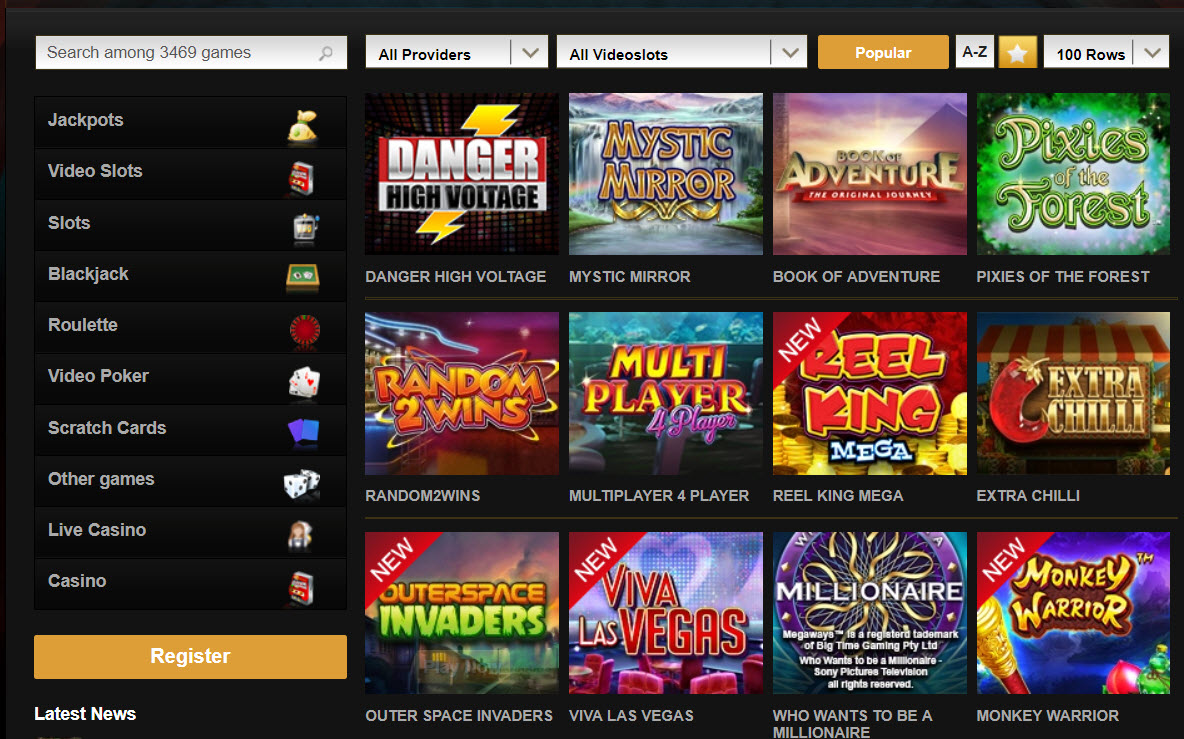The width and height of the screenshot is (1184, 739).
Task: Click the Blackjack table icon
Action: (x=303, y=278)
